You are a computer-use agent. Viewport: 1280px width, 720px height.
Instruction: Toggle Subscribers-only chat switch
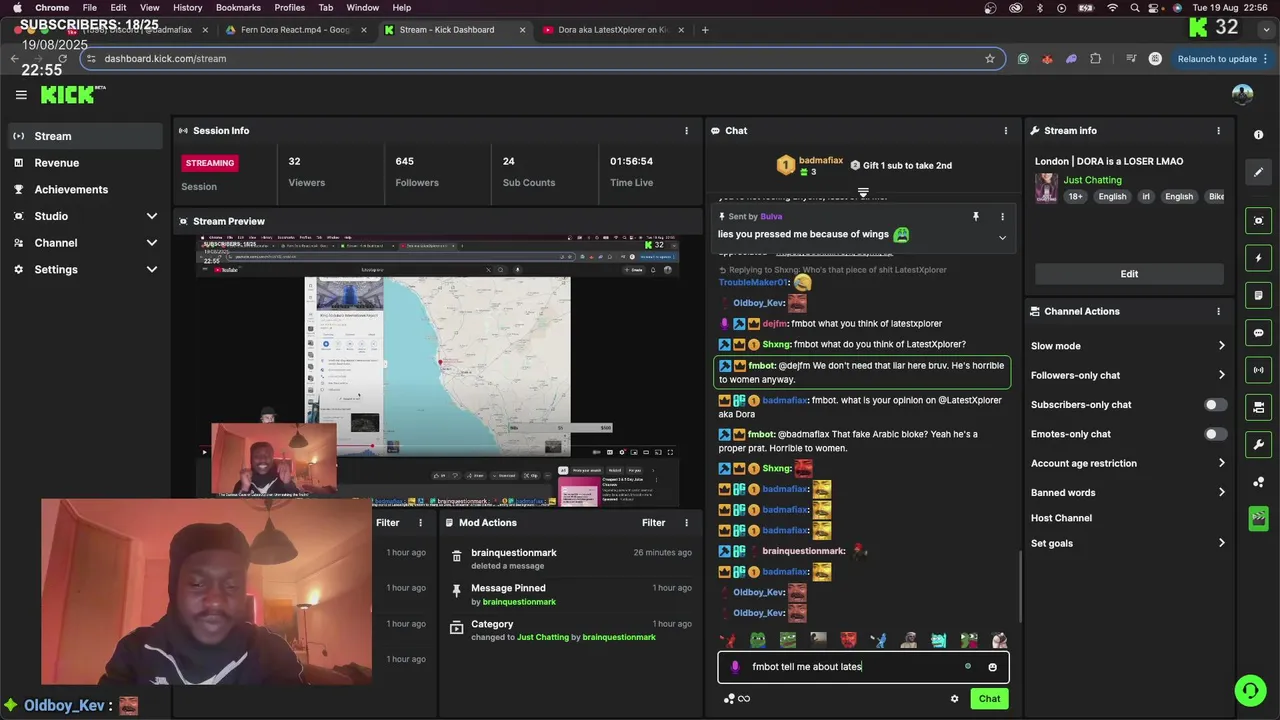tap(1215, 405)
